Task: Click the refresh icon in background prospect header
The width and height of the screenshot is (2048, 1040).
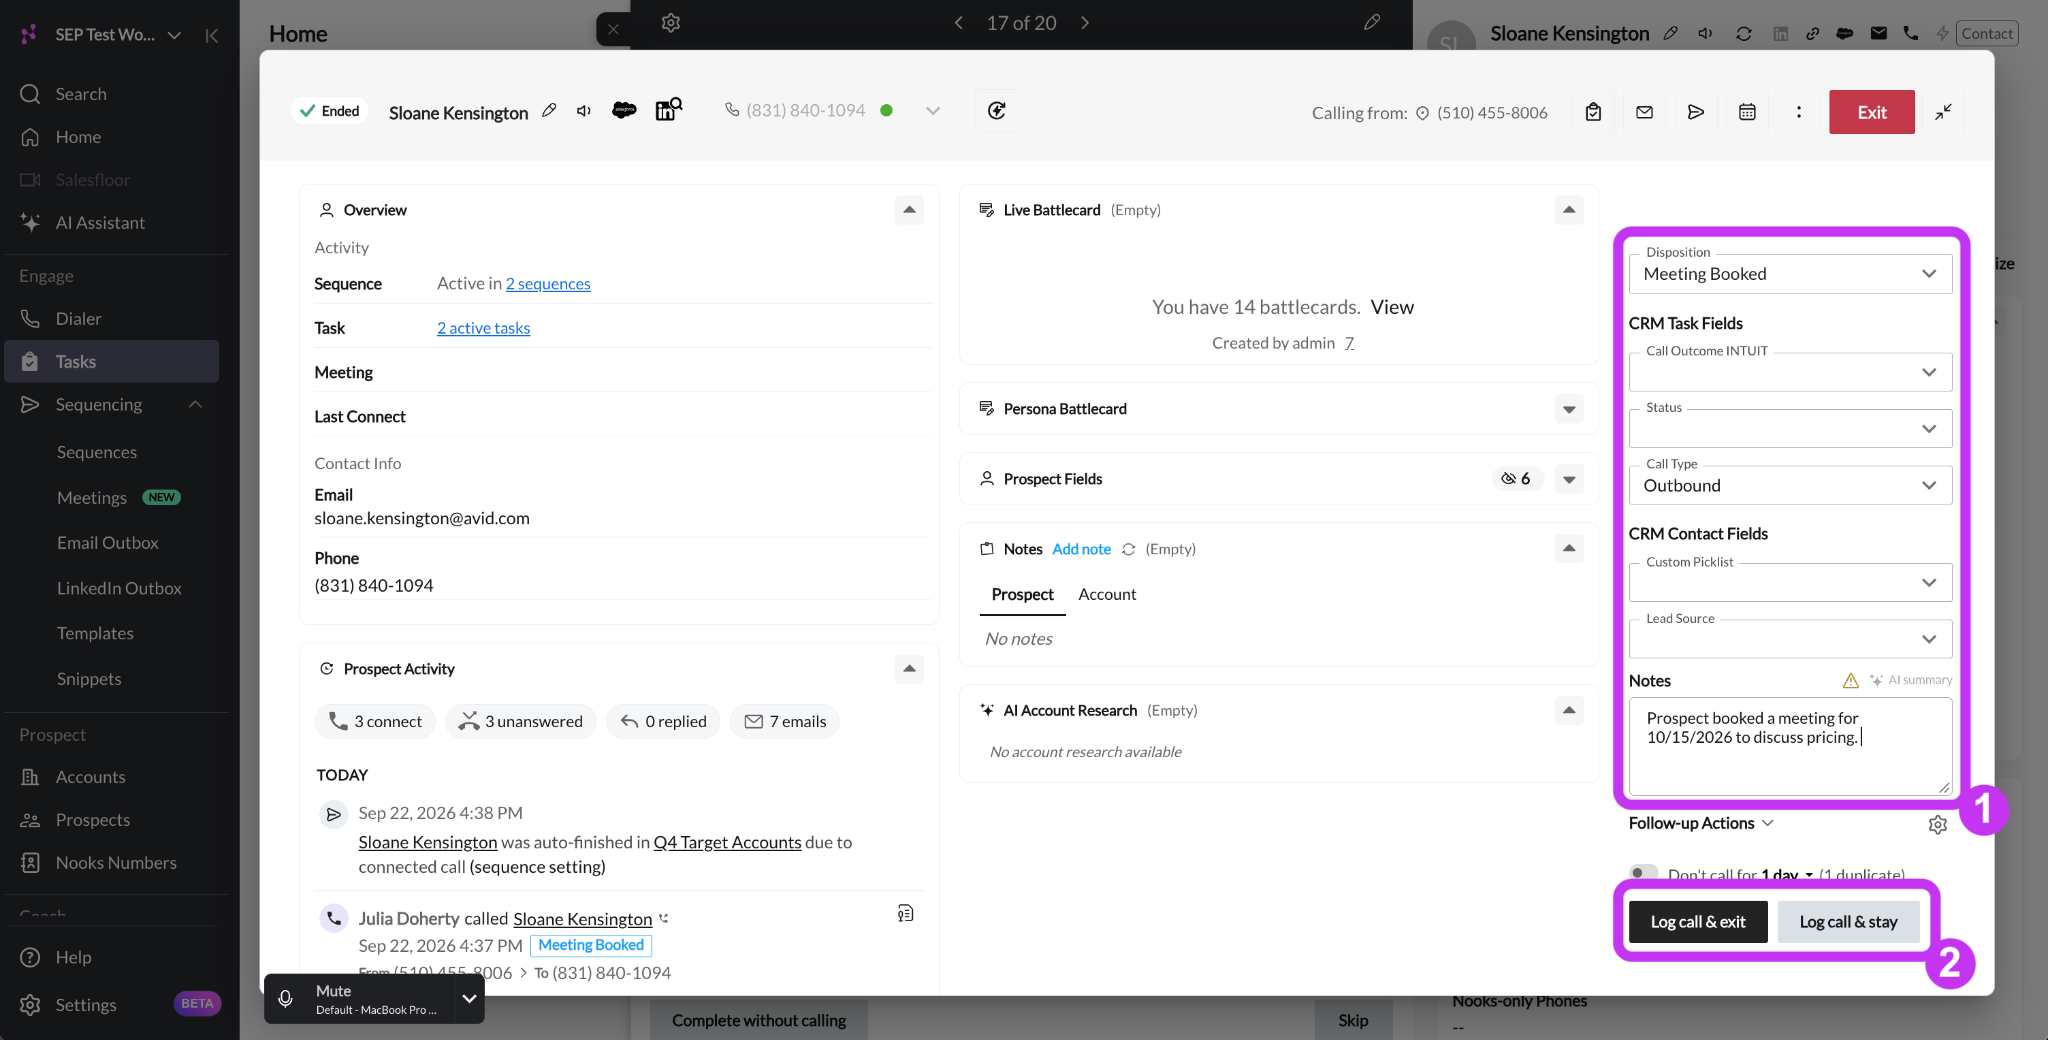Action: coord(1743,33)
